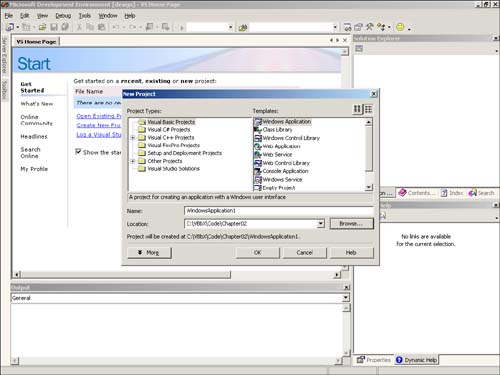The image size is (500, 375).
Task: Open the Tools menu
Action: point(85,16)
